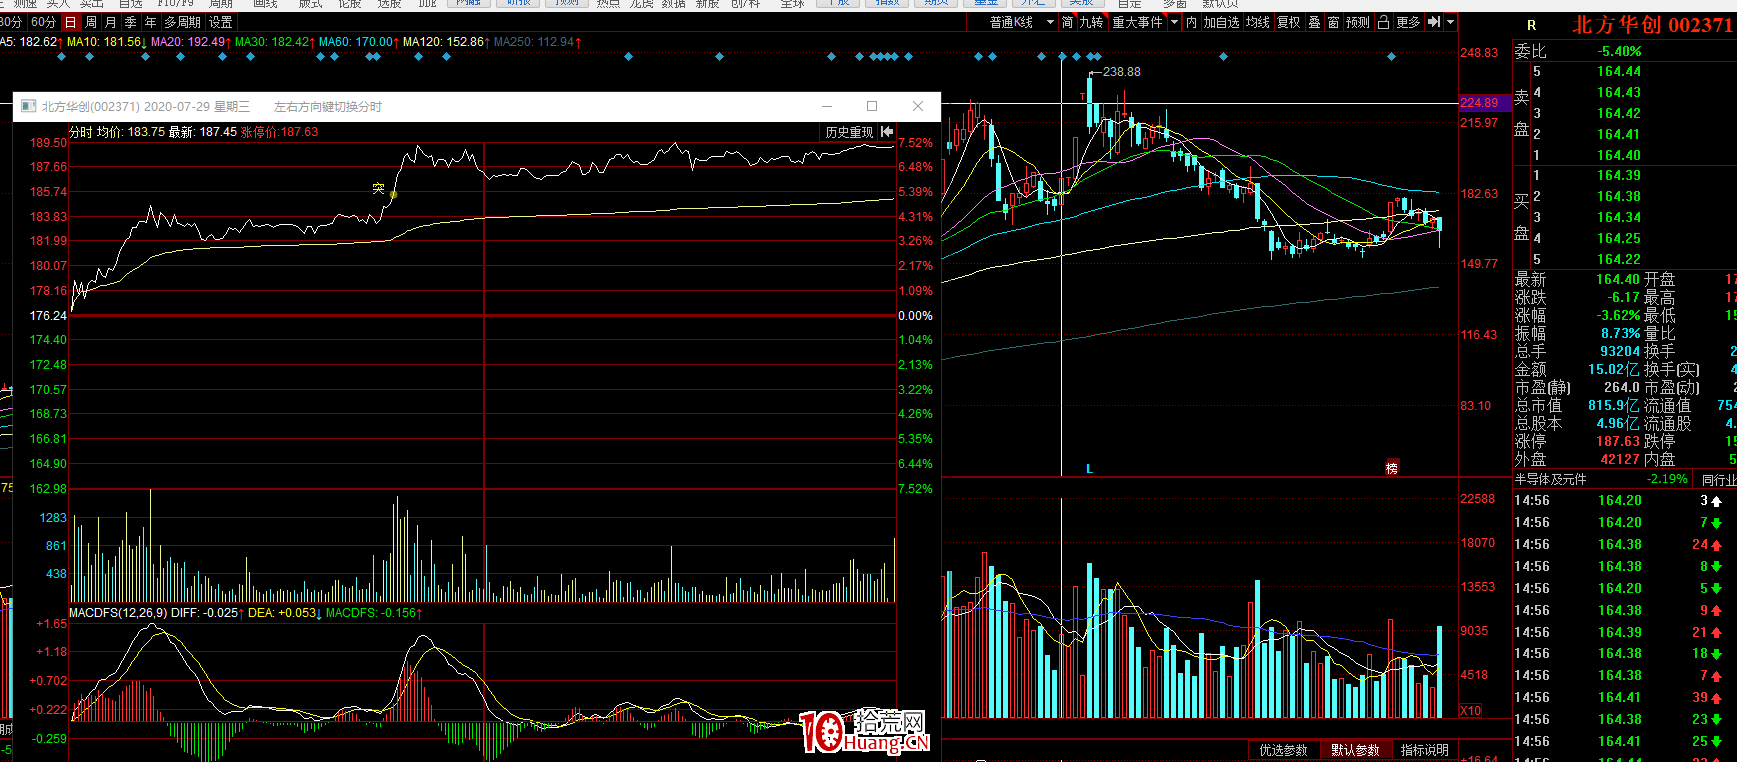Open the 重大事件 events button
Viewport: 1737px width, 762px height.
[1138, 22]
